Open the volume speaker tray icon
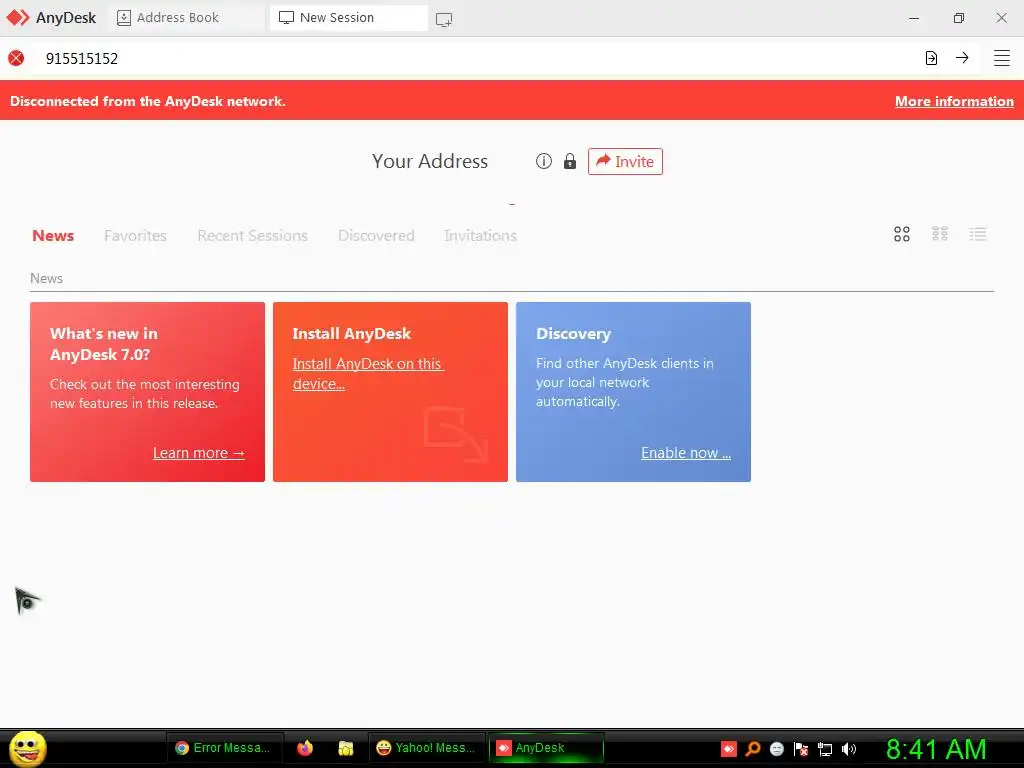Viewport: 1024px width, 768px height. tap(848, 749)
